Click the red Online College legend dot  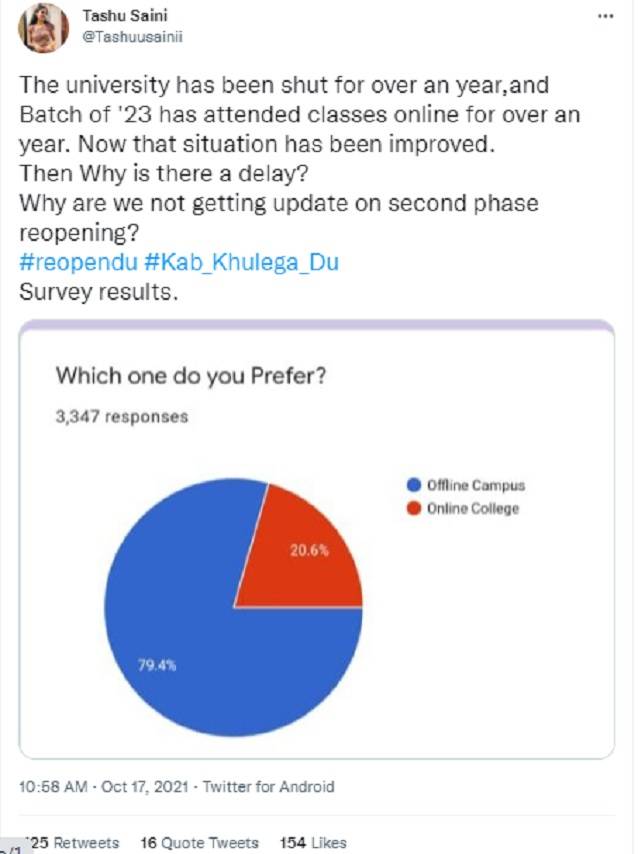[413, 508]
